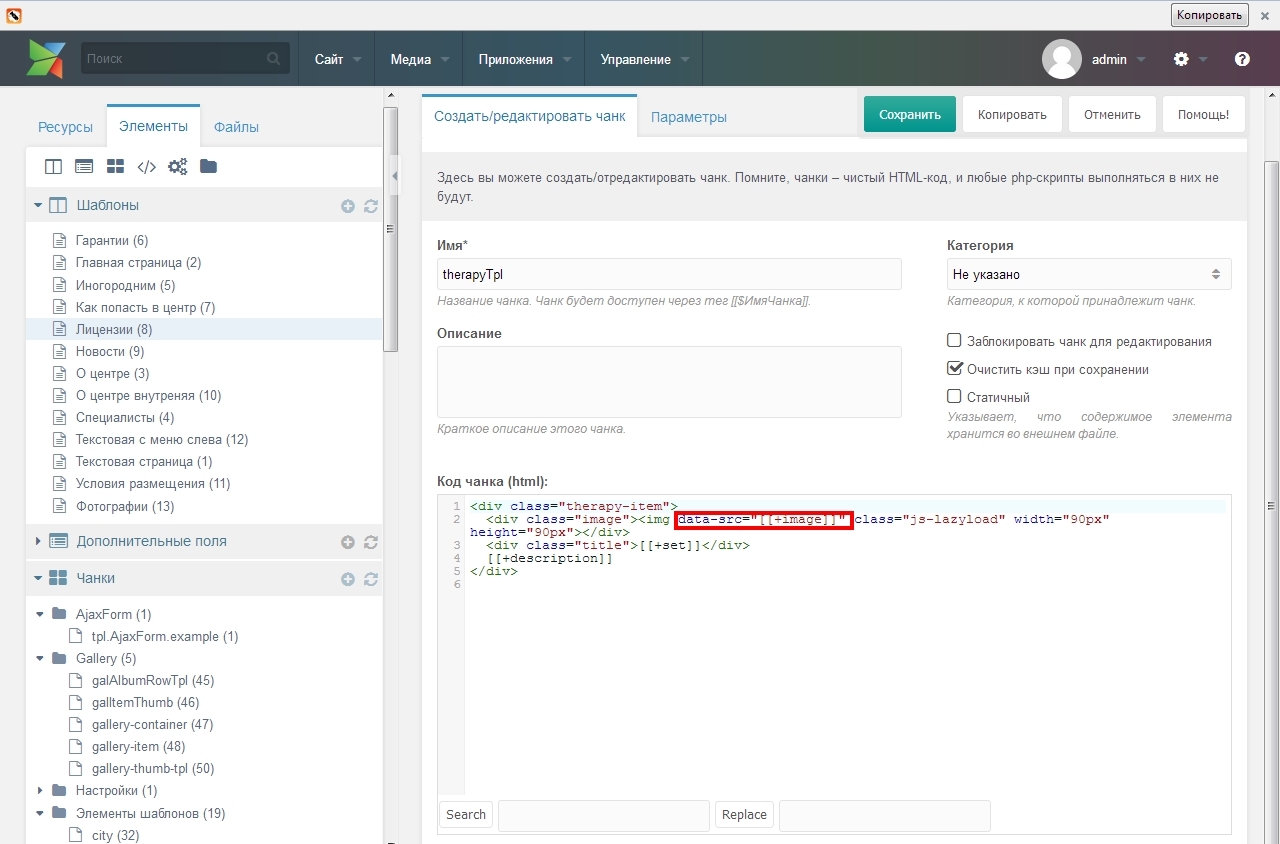
Task: Click the Replace button under code editor
Action: point(744,815)
